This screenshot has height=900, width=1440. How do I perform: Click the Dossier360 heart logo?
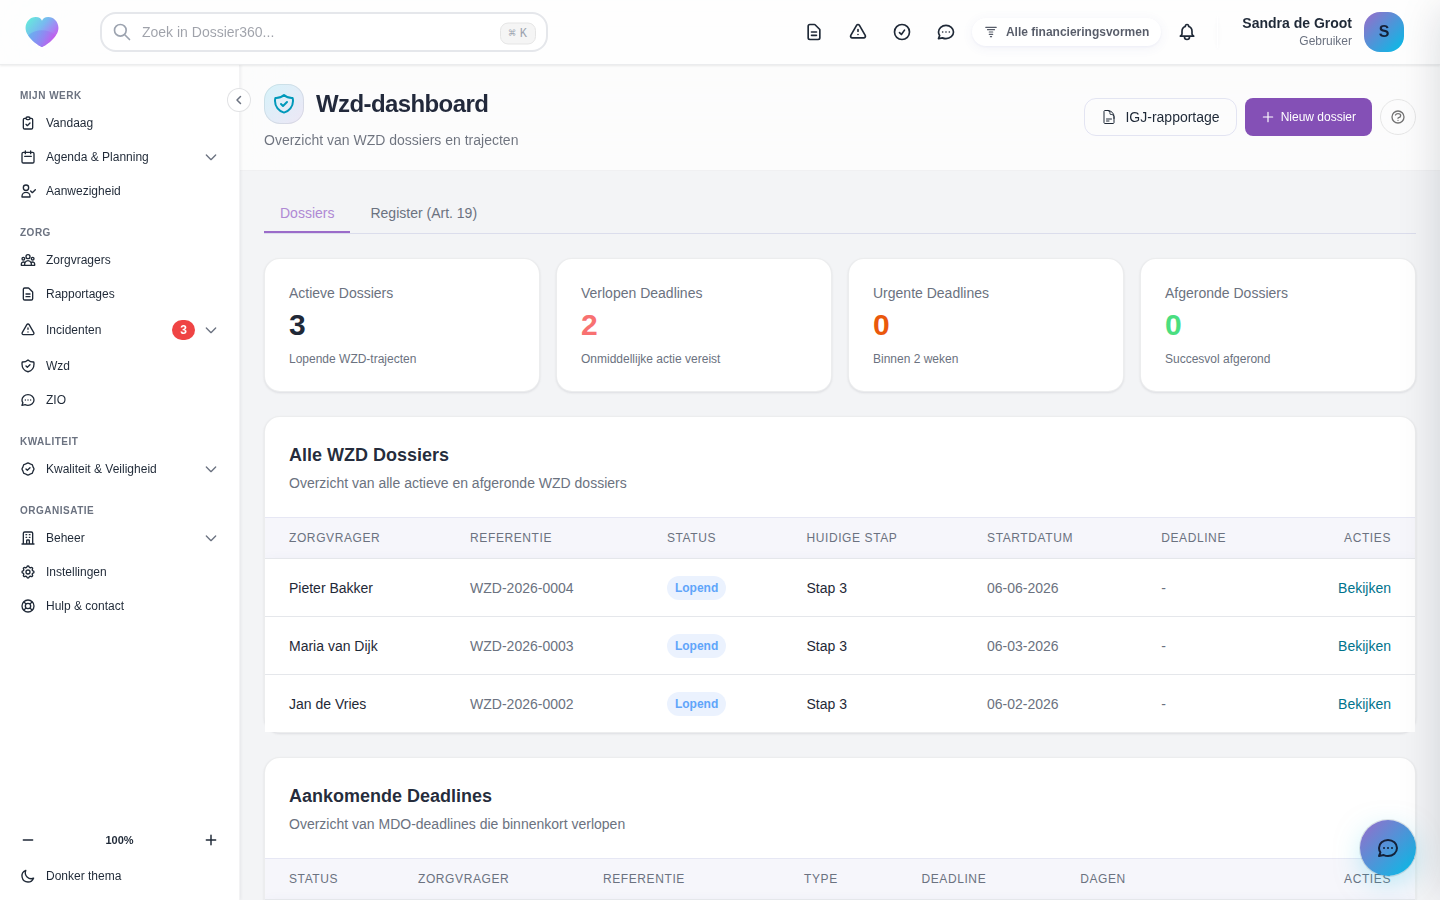[x=42, y=32]
